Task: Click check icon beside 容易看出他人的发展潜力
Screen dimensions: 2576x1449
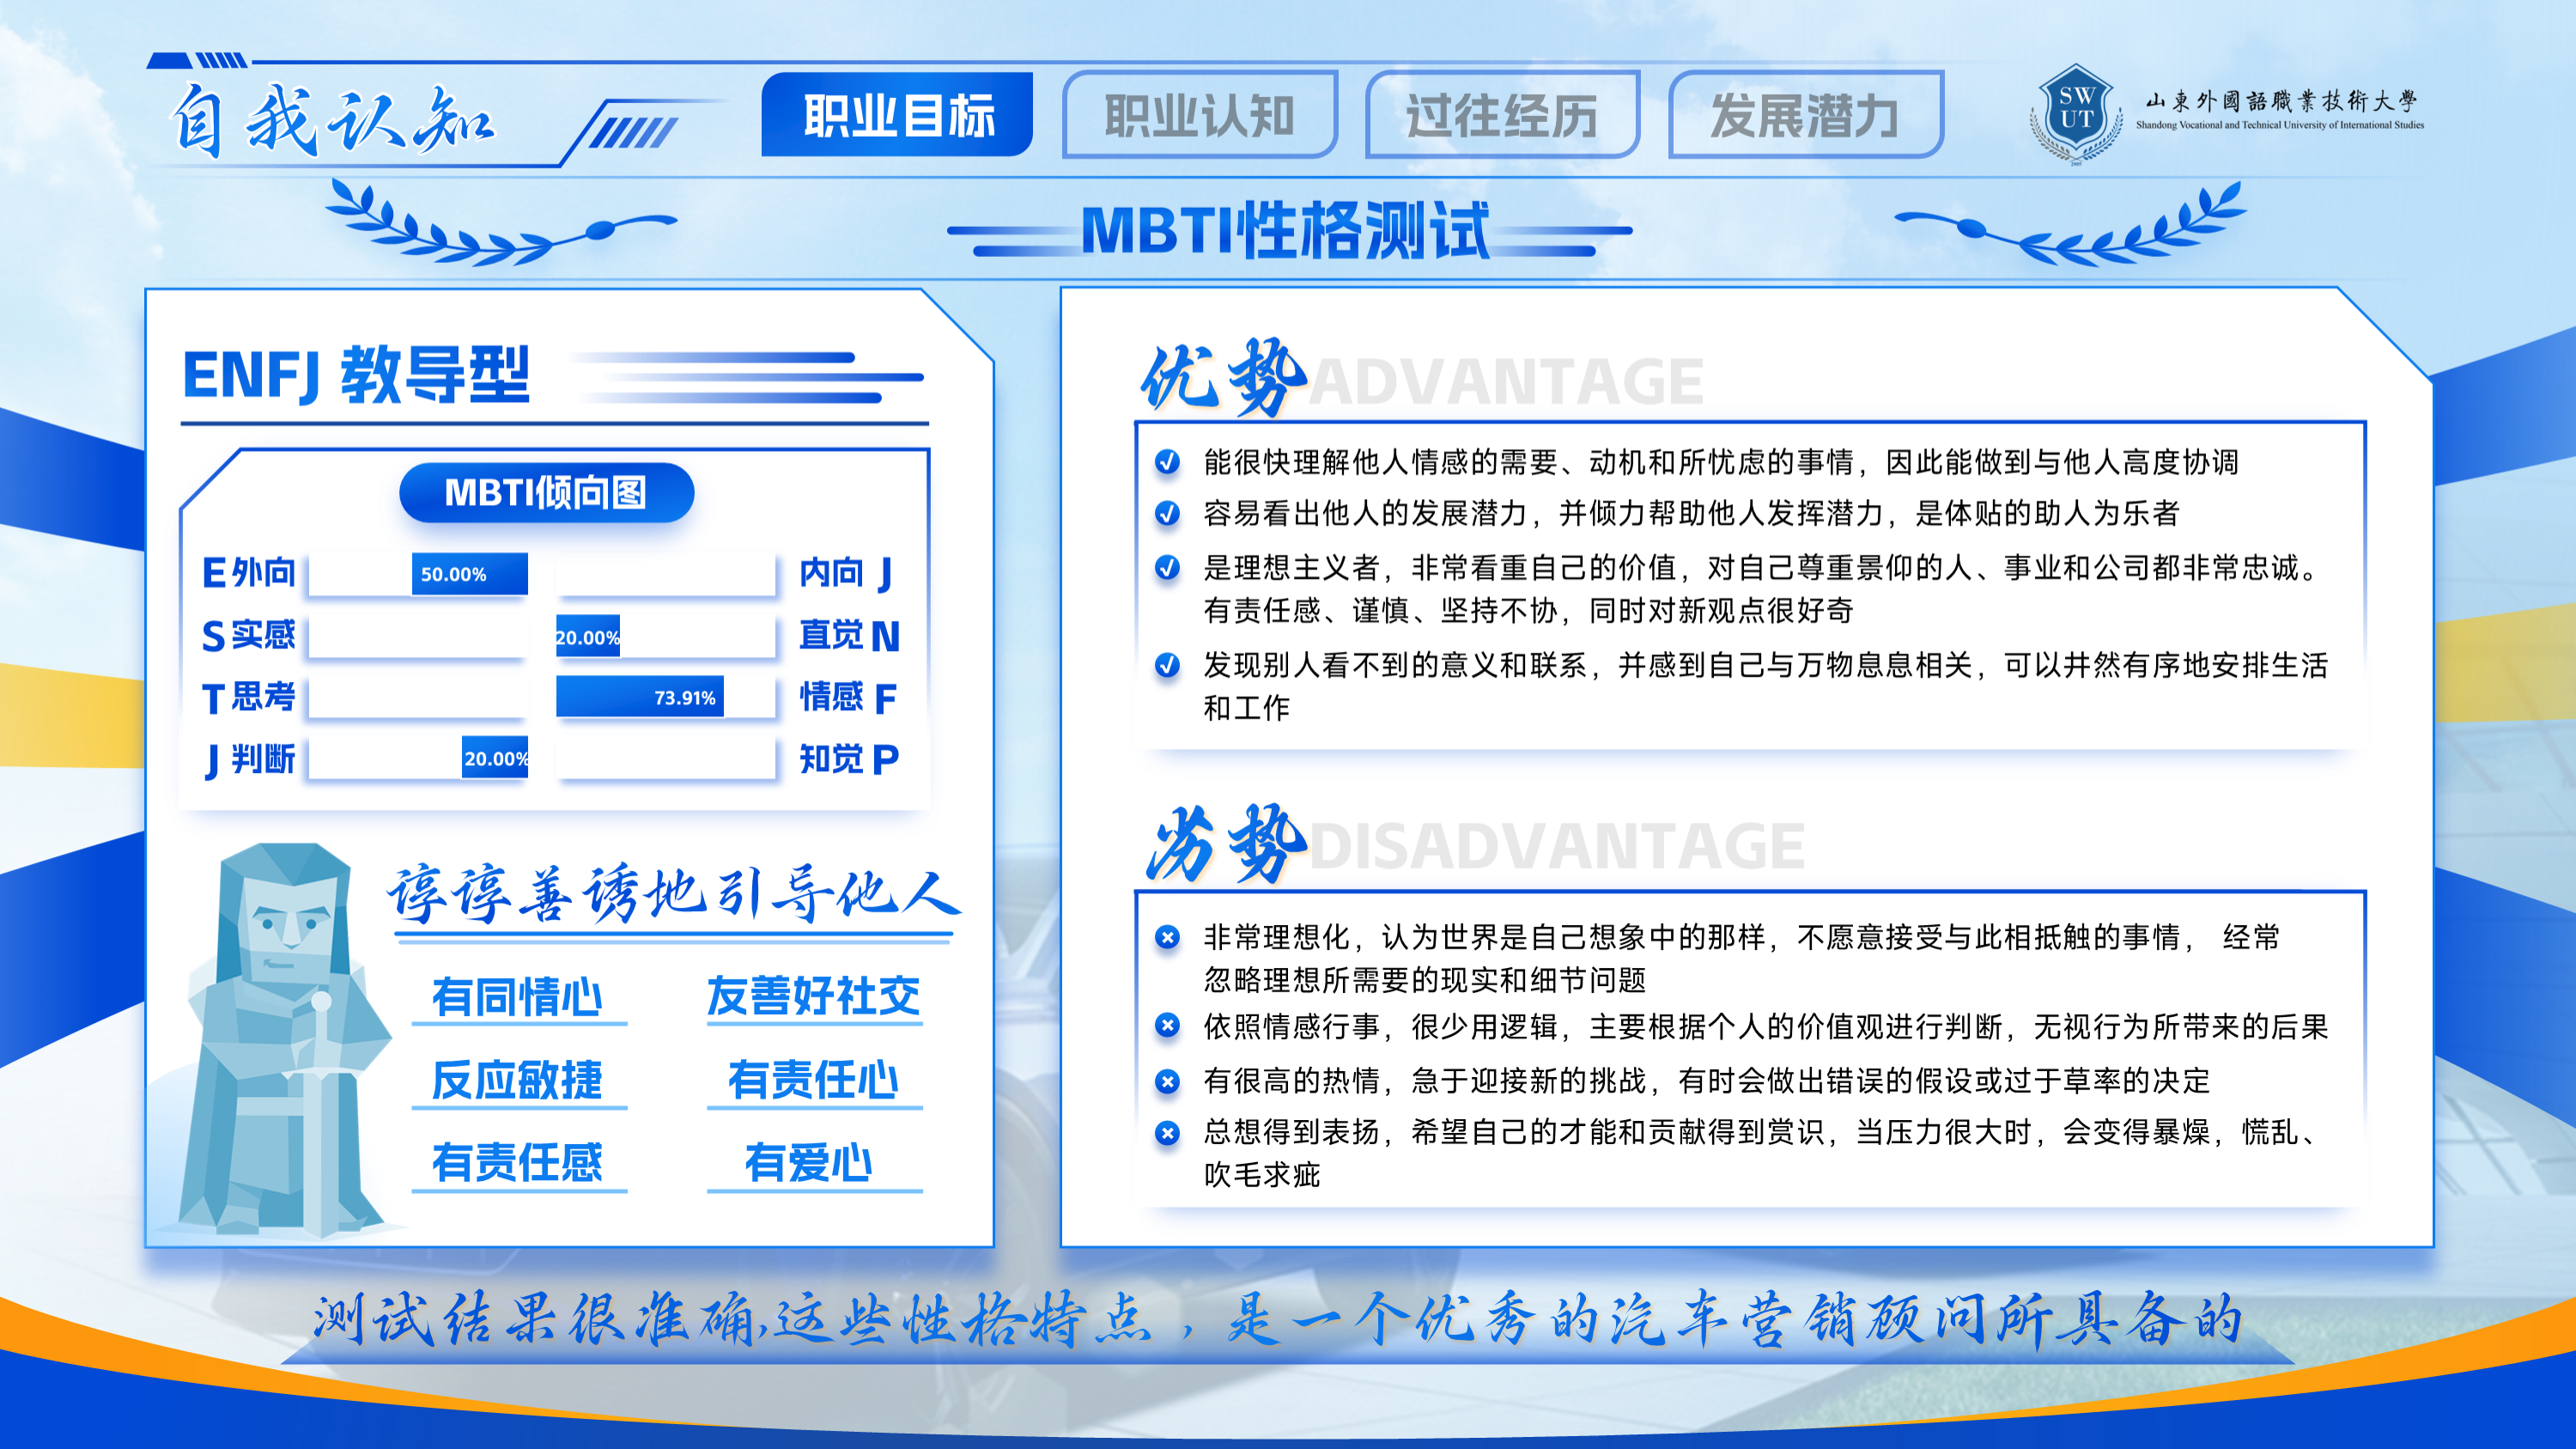Action: 1167,513
